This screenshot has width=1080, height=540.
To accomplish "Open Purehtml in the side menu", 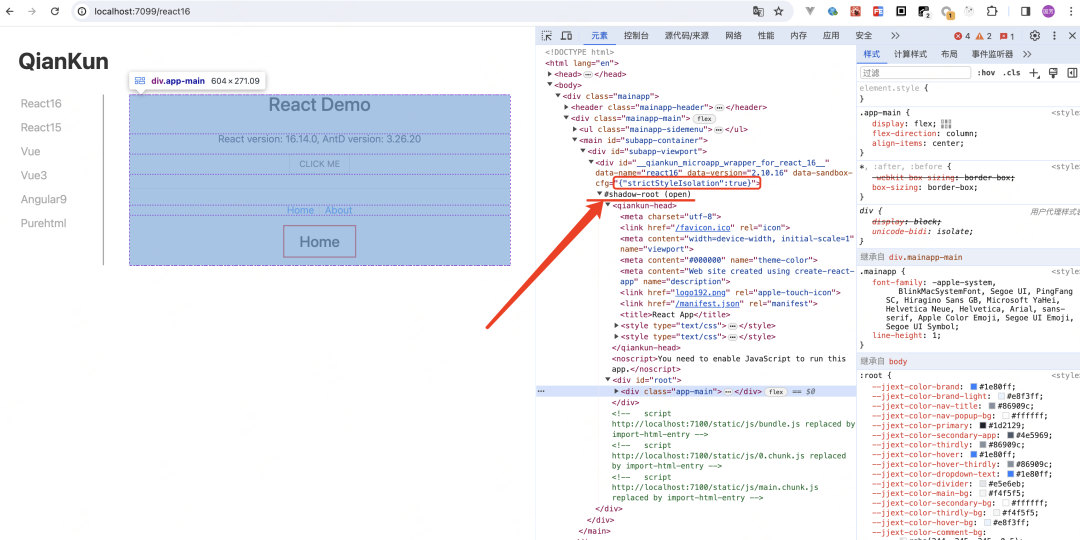I will 43,223.
